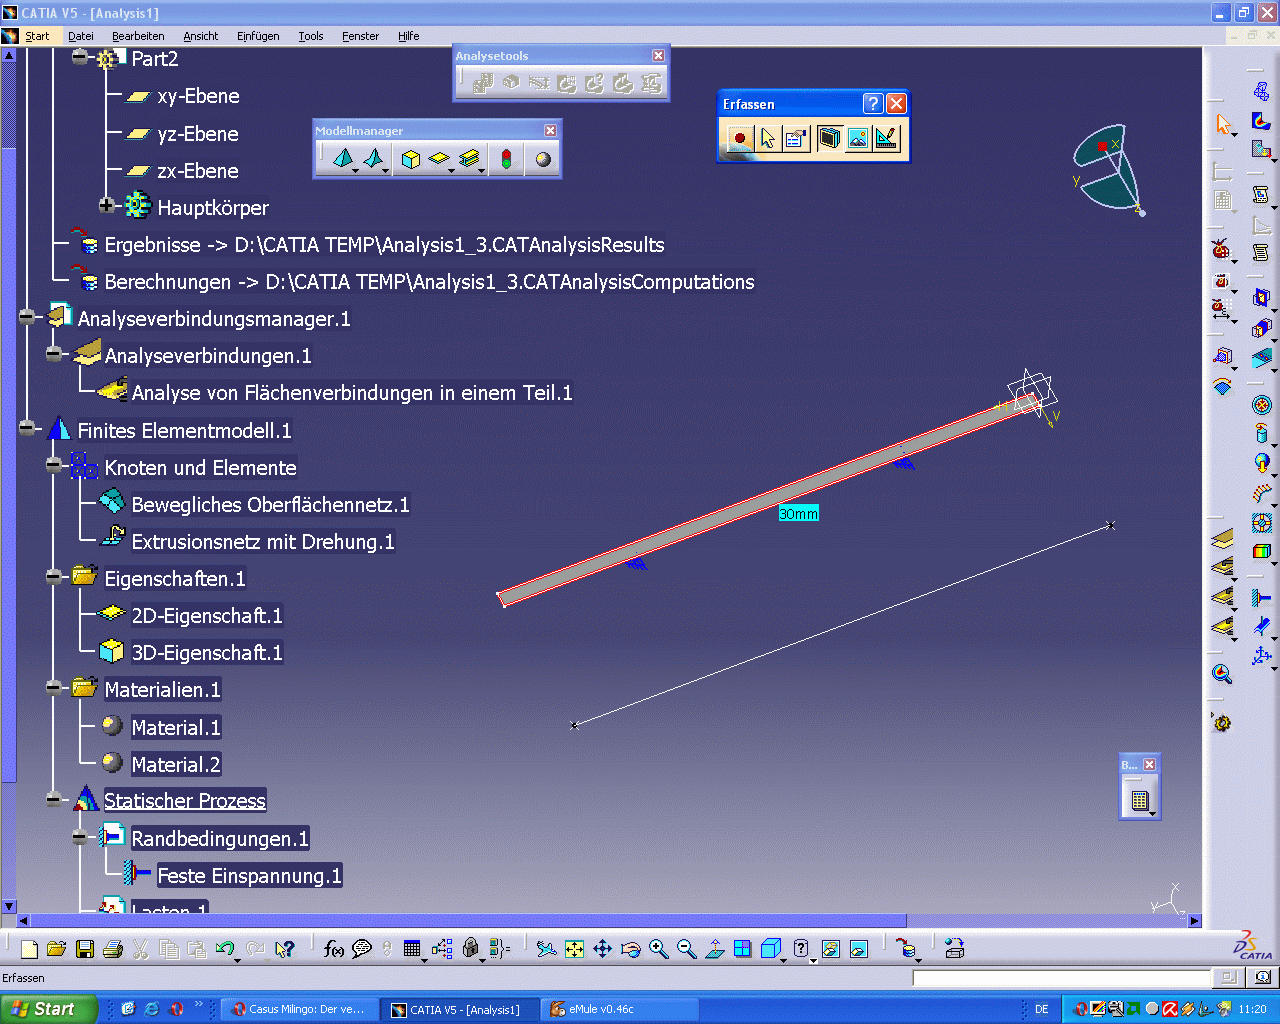This screenshot has width=1280, height=1024.
Task: Click the compute gear icon on right toolbar
Action: click(x=1222, y=723)
